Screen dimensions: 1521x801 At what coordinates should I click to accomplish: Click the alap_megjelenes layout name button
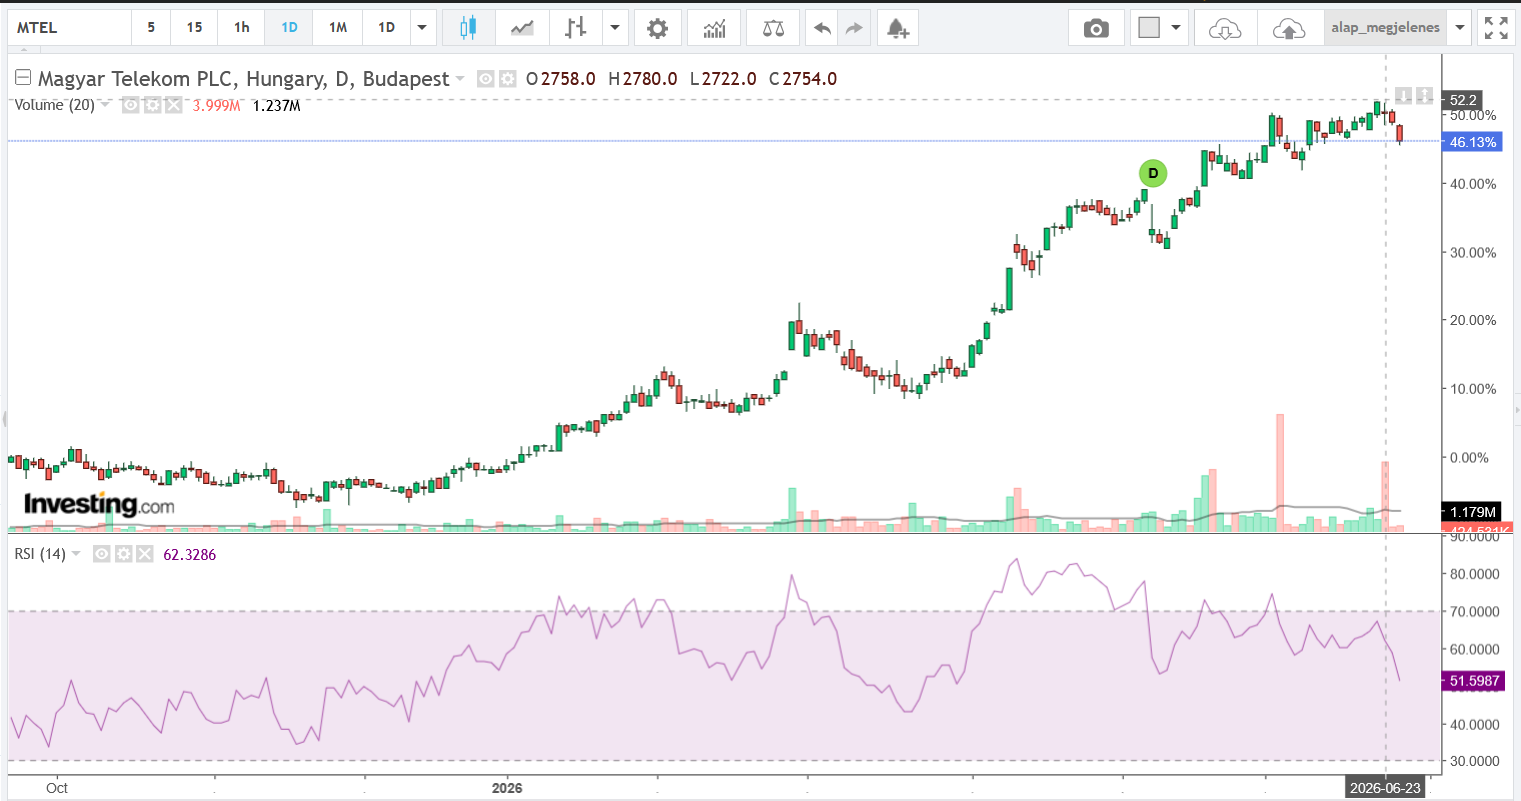1386,28
